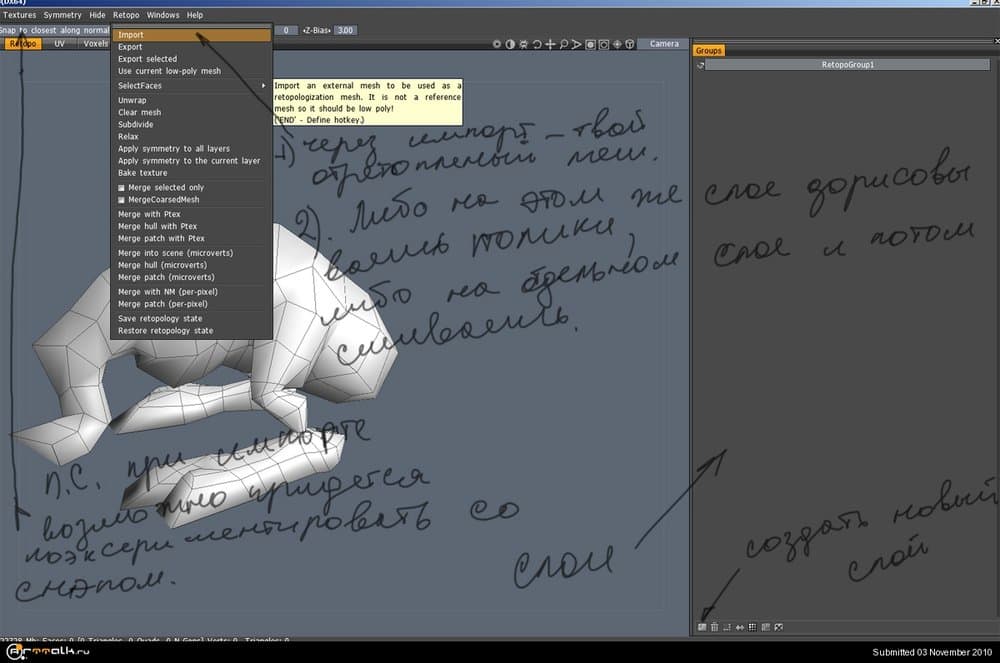Click Bake texture in the Retopo menu

pos(143,173)
